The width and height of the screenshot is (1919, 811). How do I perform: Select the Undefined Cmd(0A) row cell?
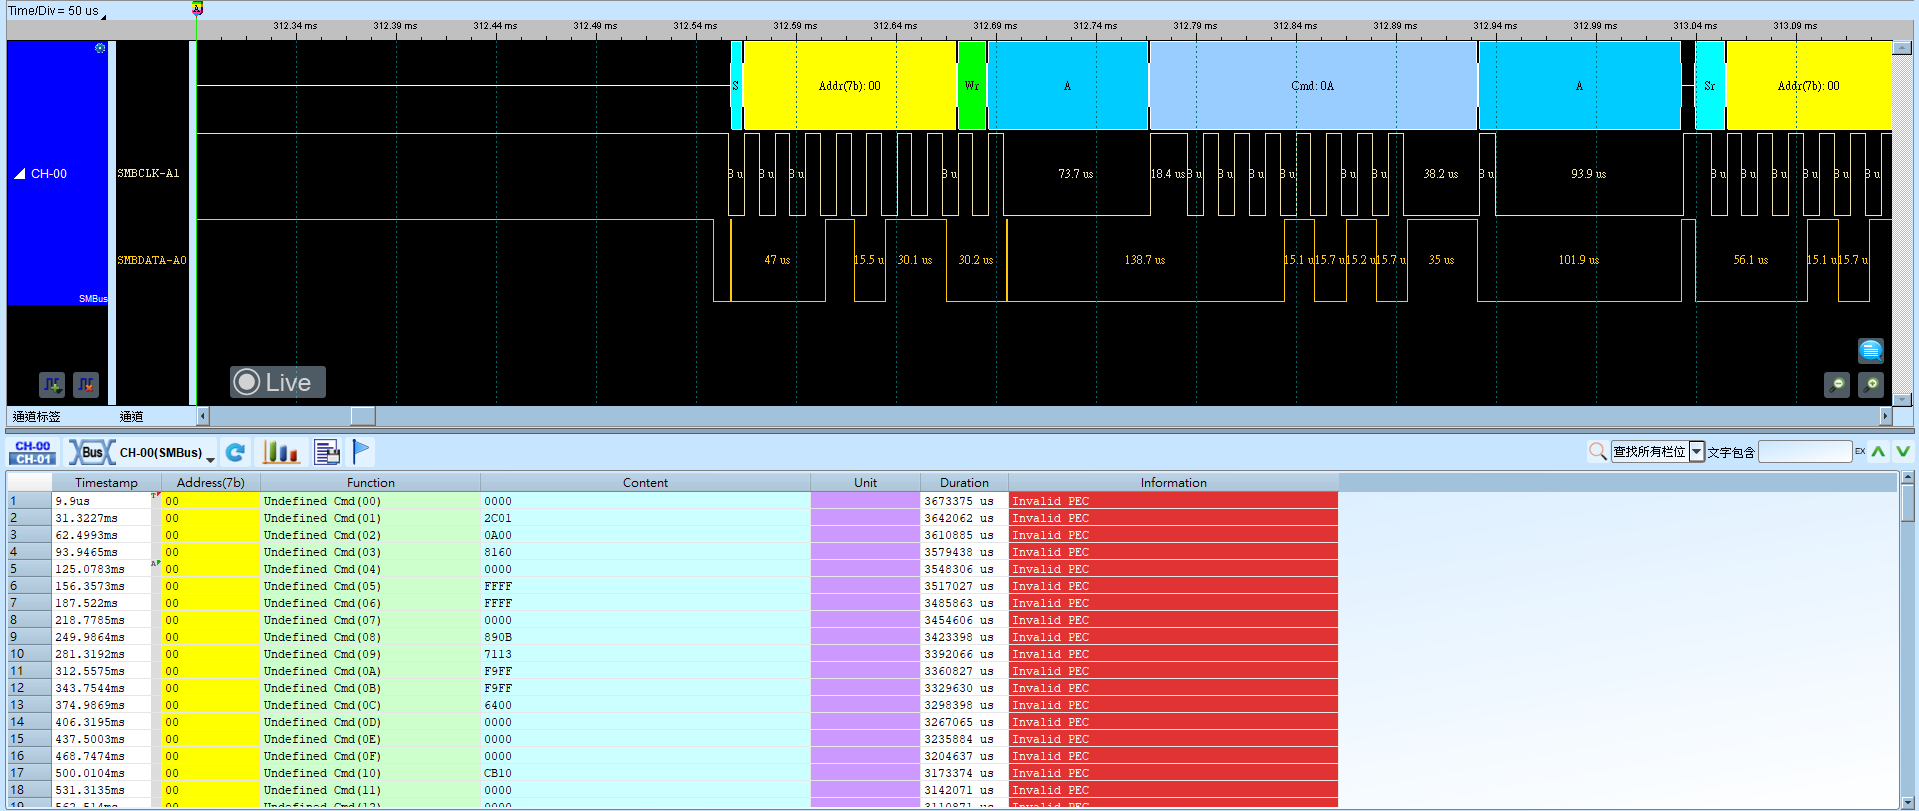tap(371, 671)
